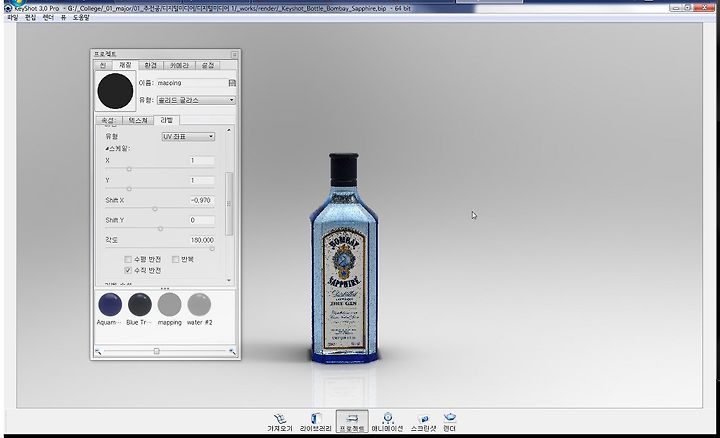Switch to the 설정 (Settings) tab

pos(208,65)
